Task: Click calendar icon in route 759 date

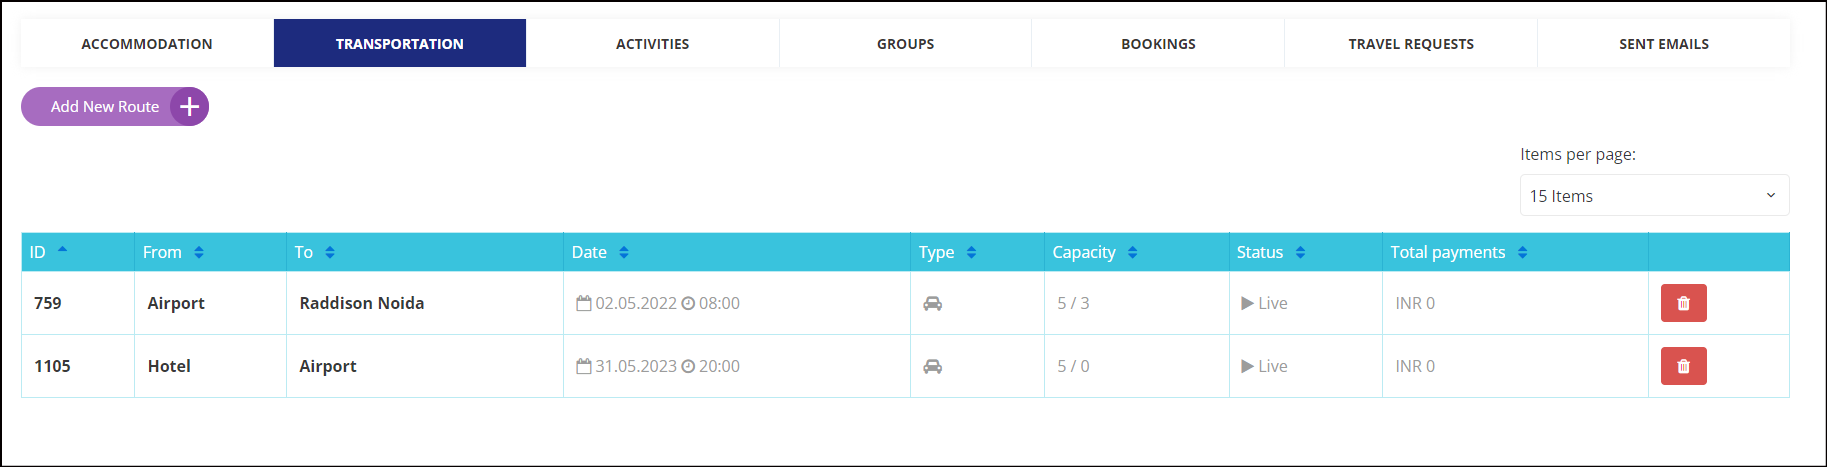Action: (584, 303)
